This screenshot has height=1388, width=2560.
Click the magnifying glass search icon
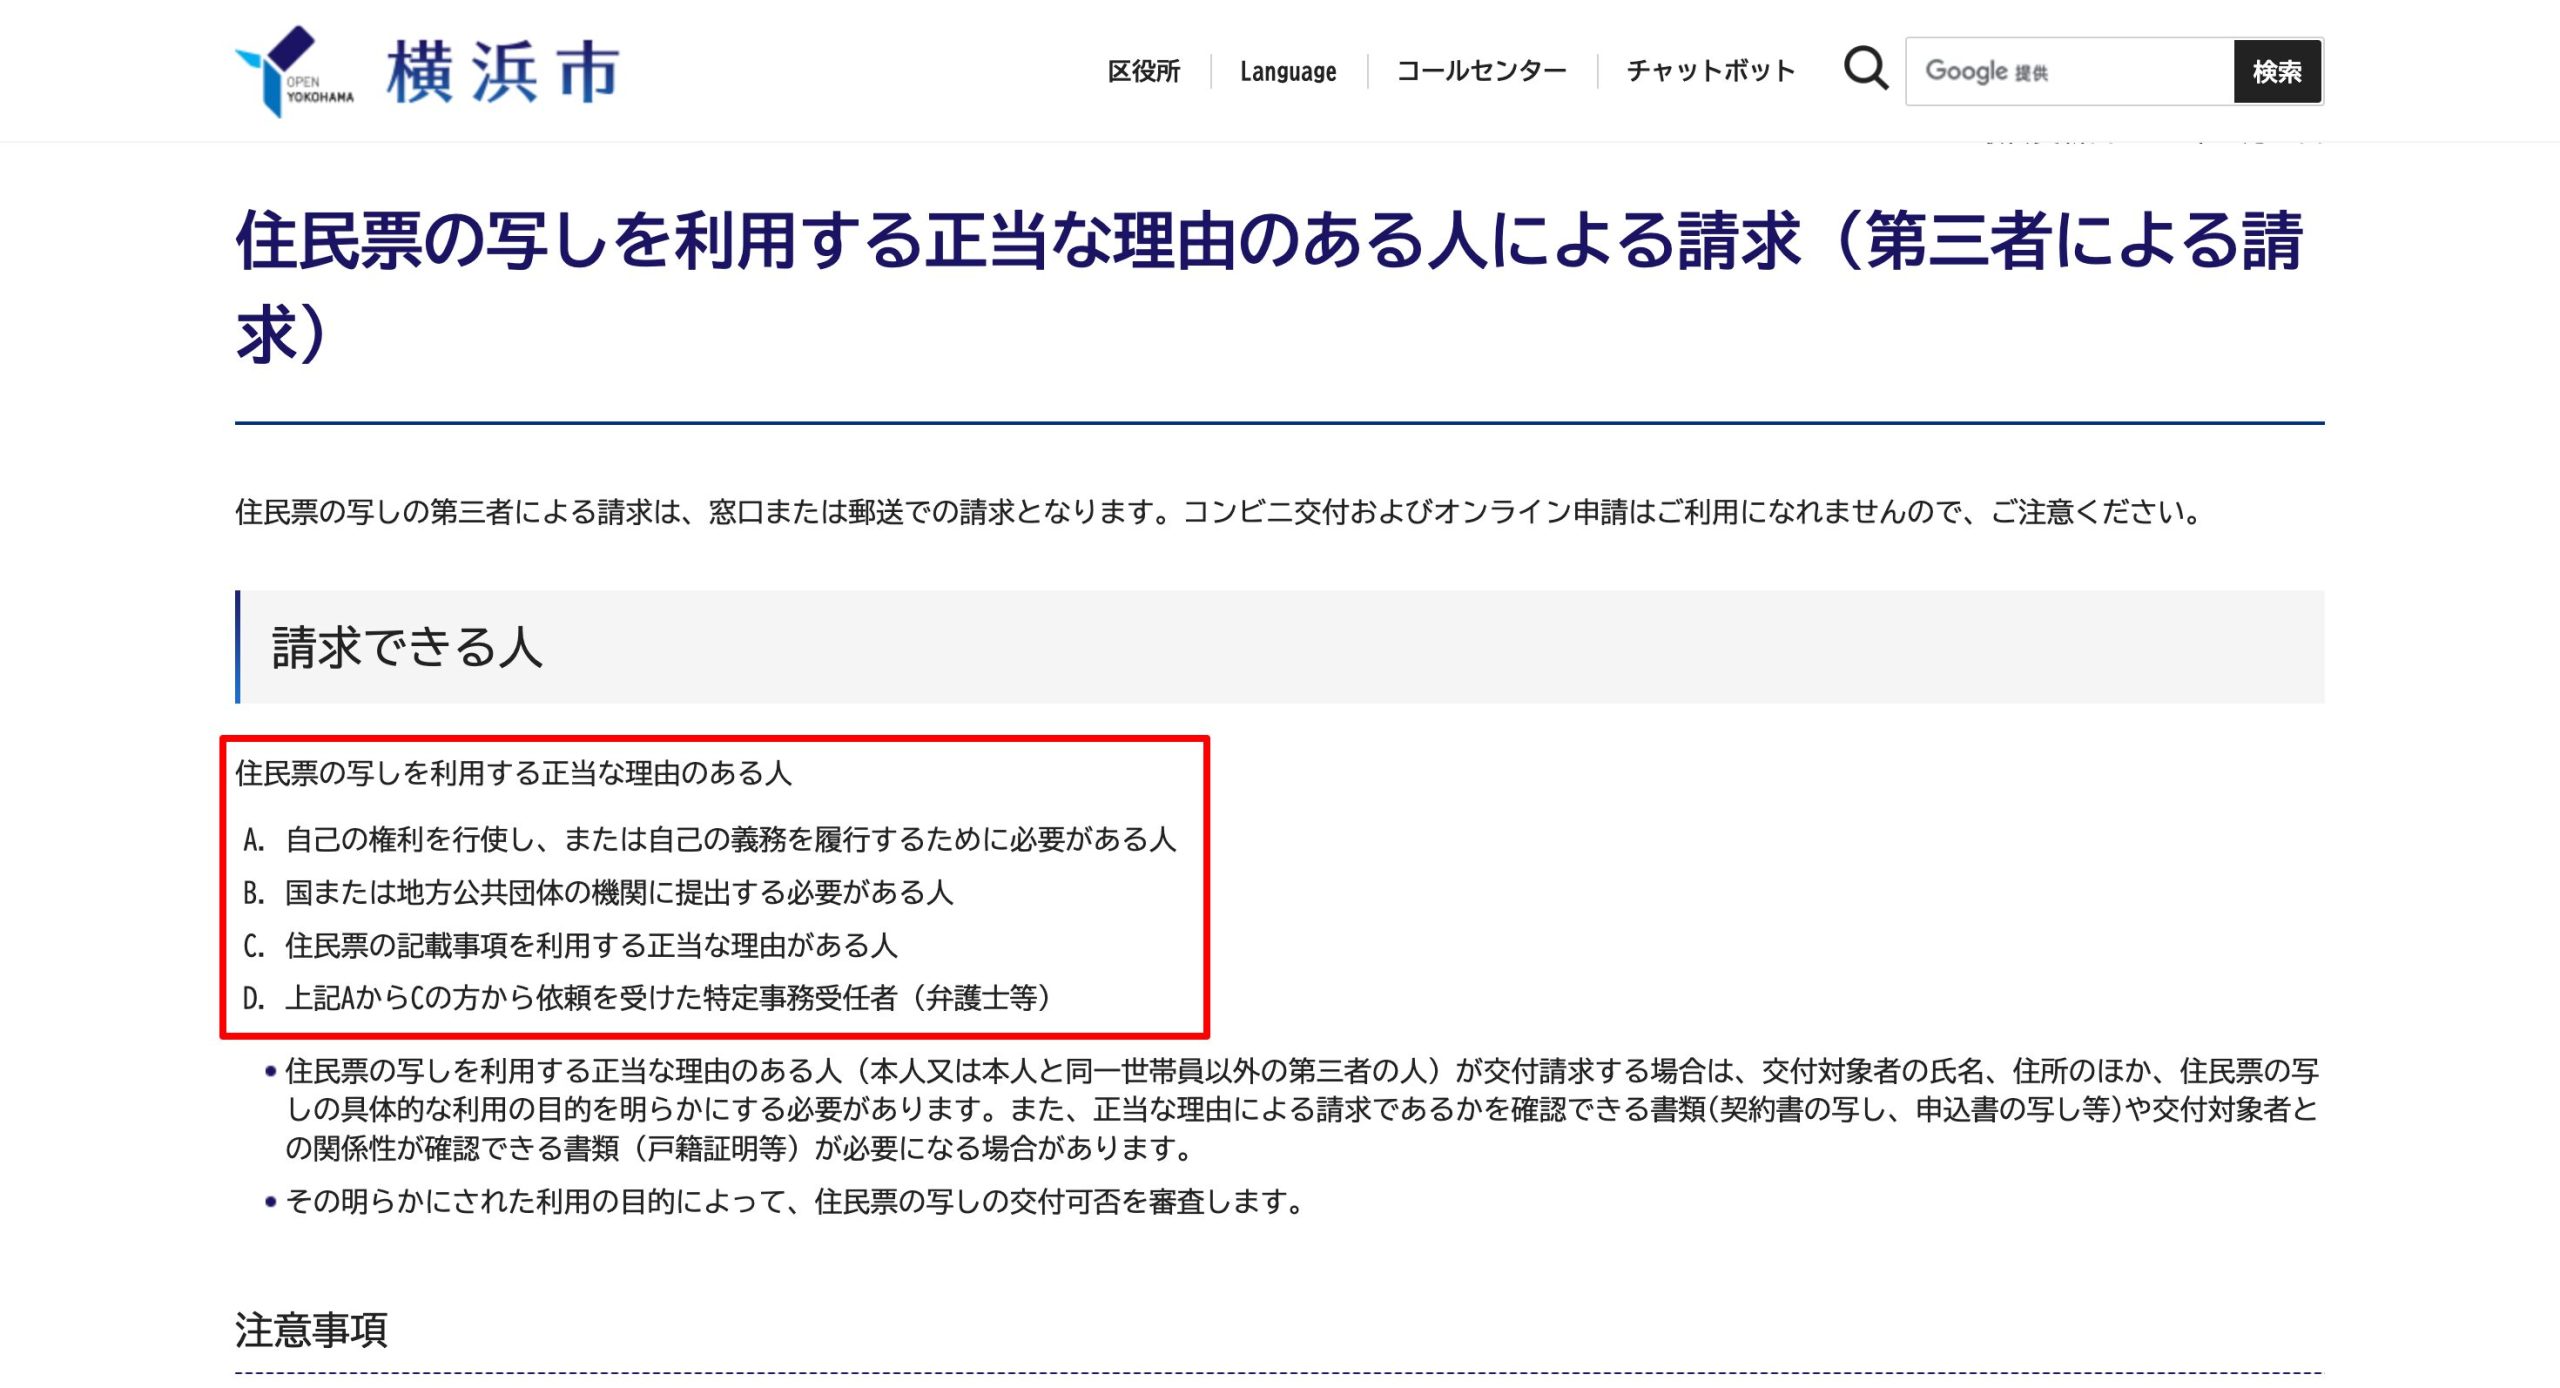pyautogui.click(x=1865, y=69)
